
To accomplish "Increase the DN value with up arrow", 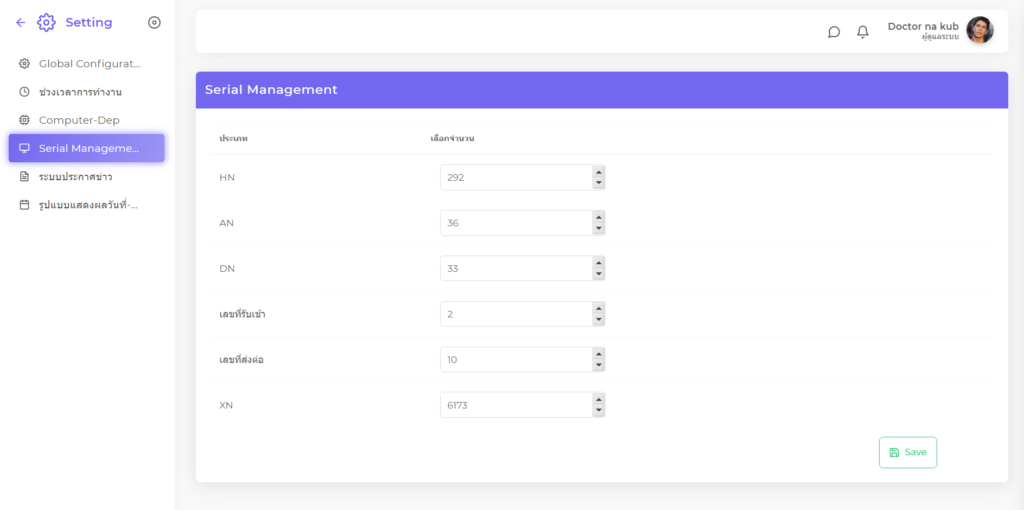I will [x=598, y=263].
